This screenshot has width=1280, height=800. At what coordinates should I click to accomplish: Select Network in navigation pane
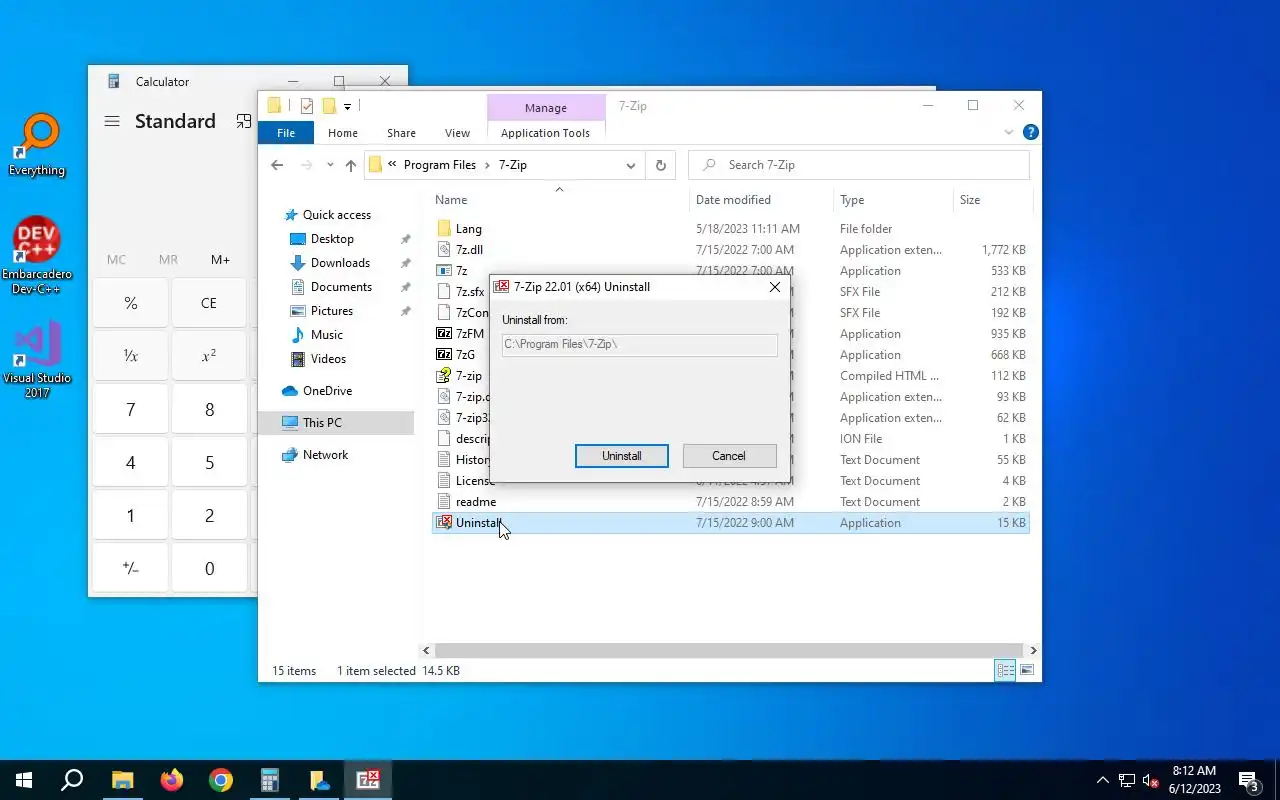coord(325,455)
